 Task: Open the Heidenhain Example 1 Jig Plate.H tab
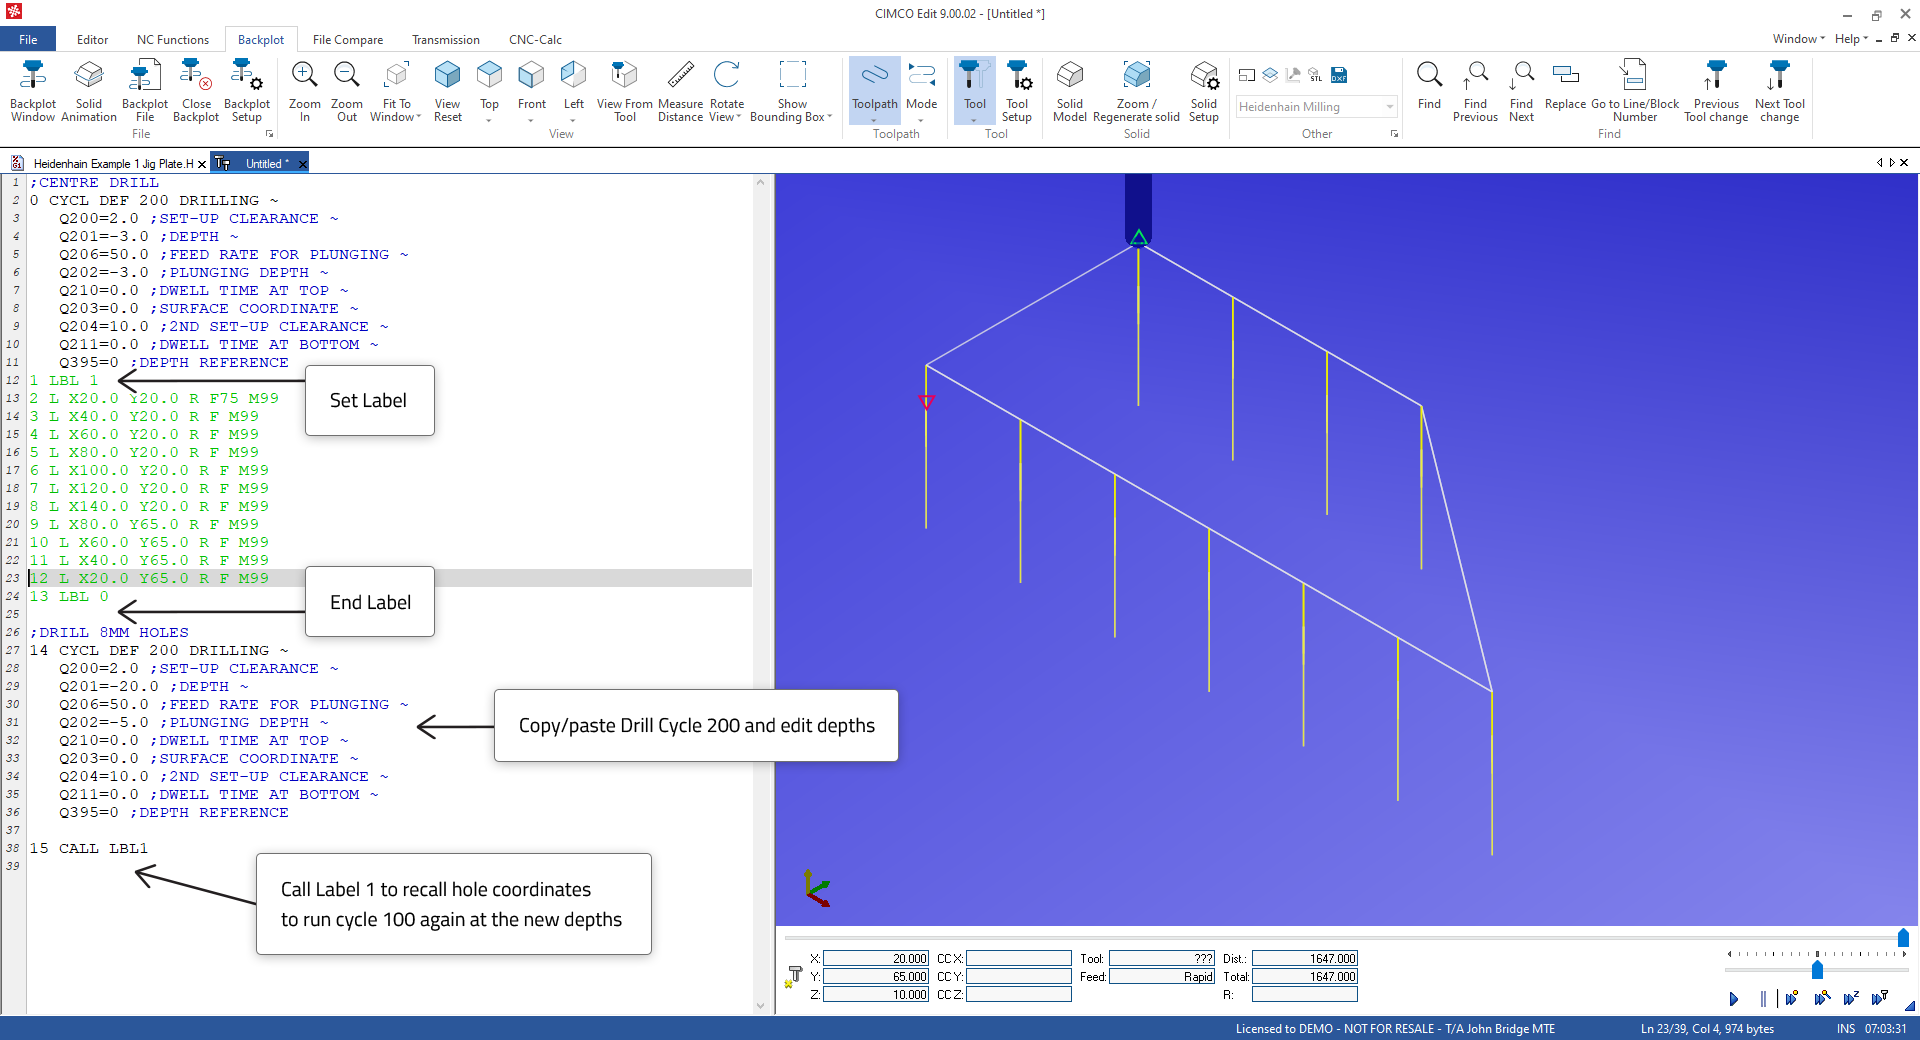click(x=112, y=163)
